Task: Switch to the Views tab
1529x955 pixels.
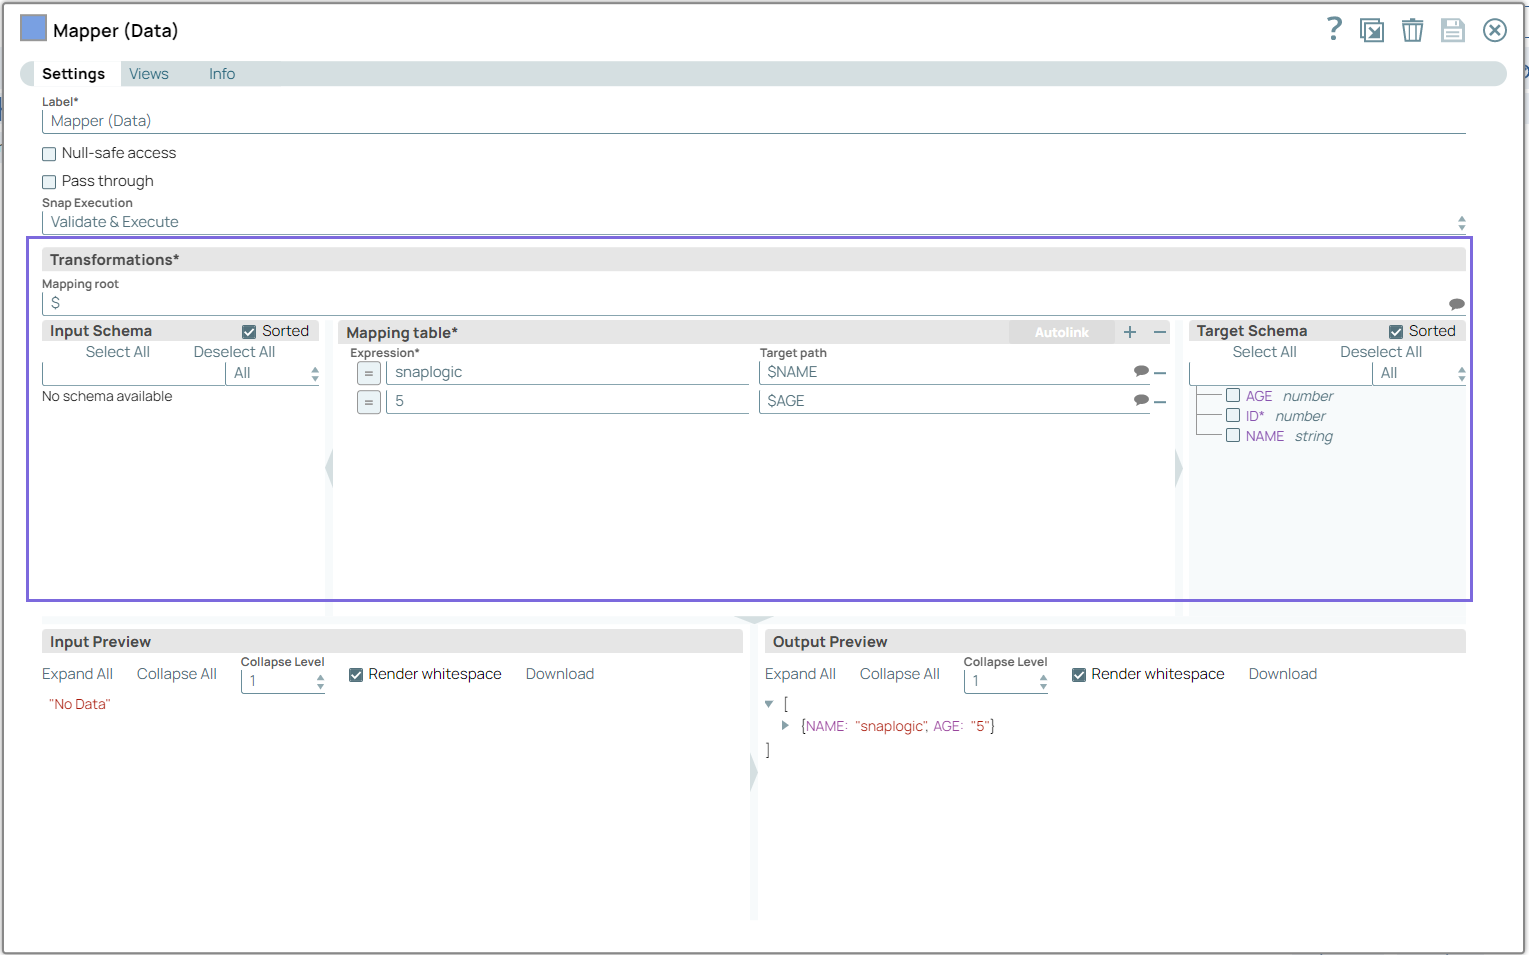Action: [x=148, y=74]
